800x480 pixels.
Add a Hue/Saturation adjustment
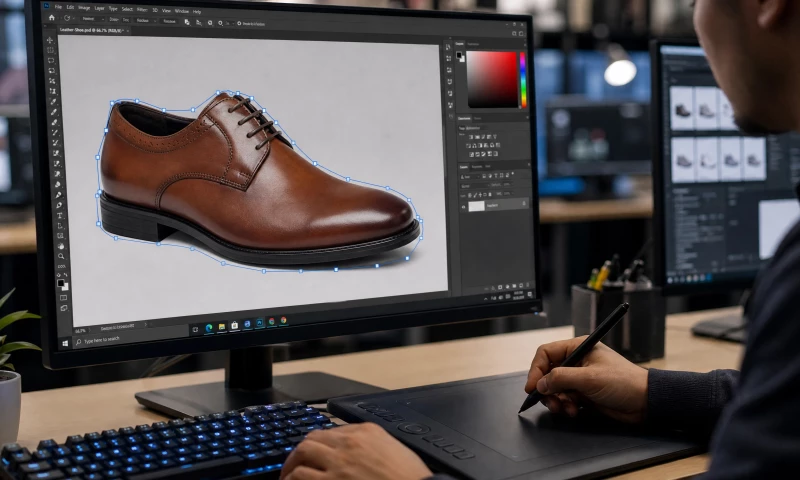tap(468, 145)
